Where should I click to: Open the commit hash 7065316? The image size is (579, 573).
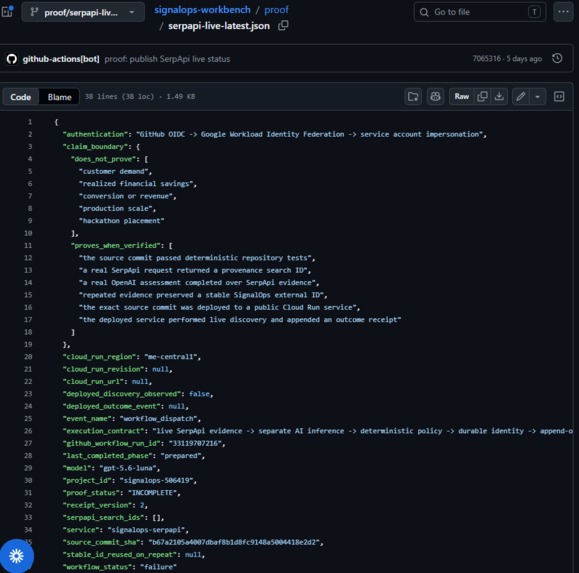pos(487,59)
